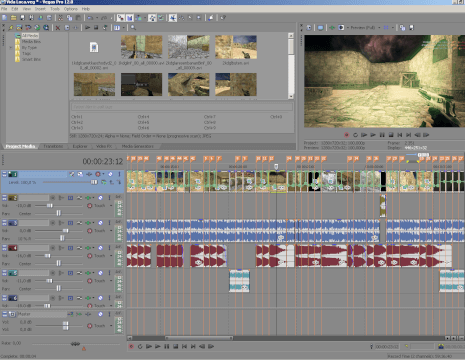The image size is (465, 360).
Task: Toggle Enable Snapping in main toolbar
Action: click(x=120, y=18)
